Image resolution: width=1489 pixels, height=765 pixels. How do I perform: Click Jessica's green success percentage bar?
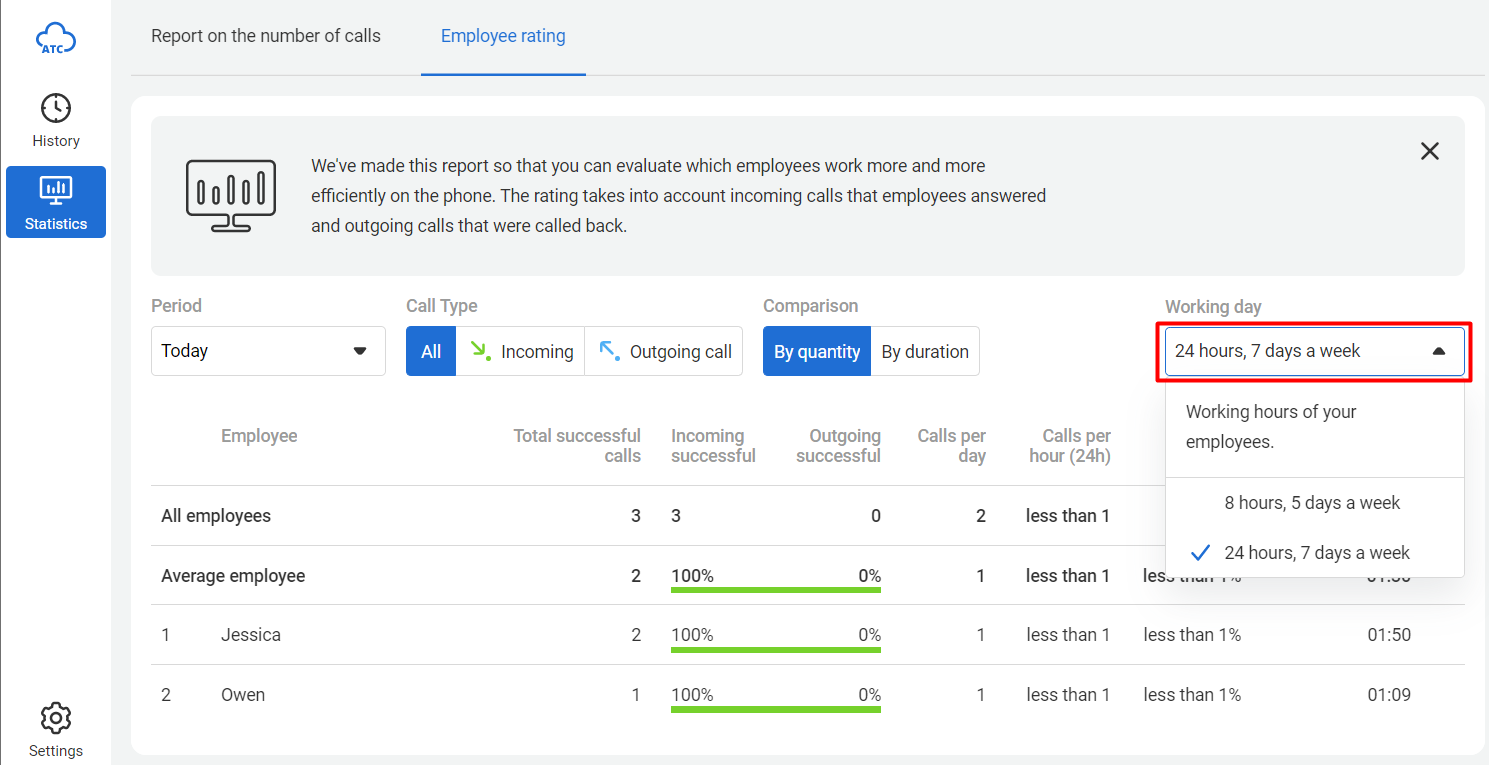[775, 649]
